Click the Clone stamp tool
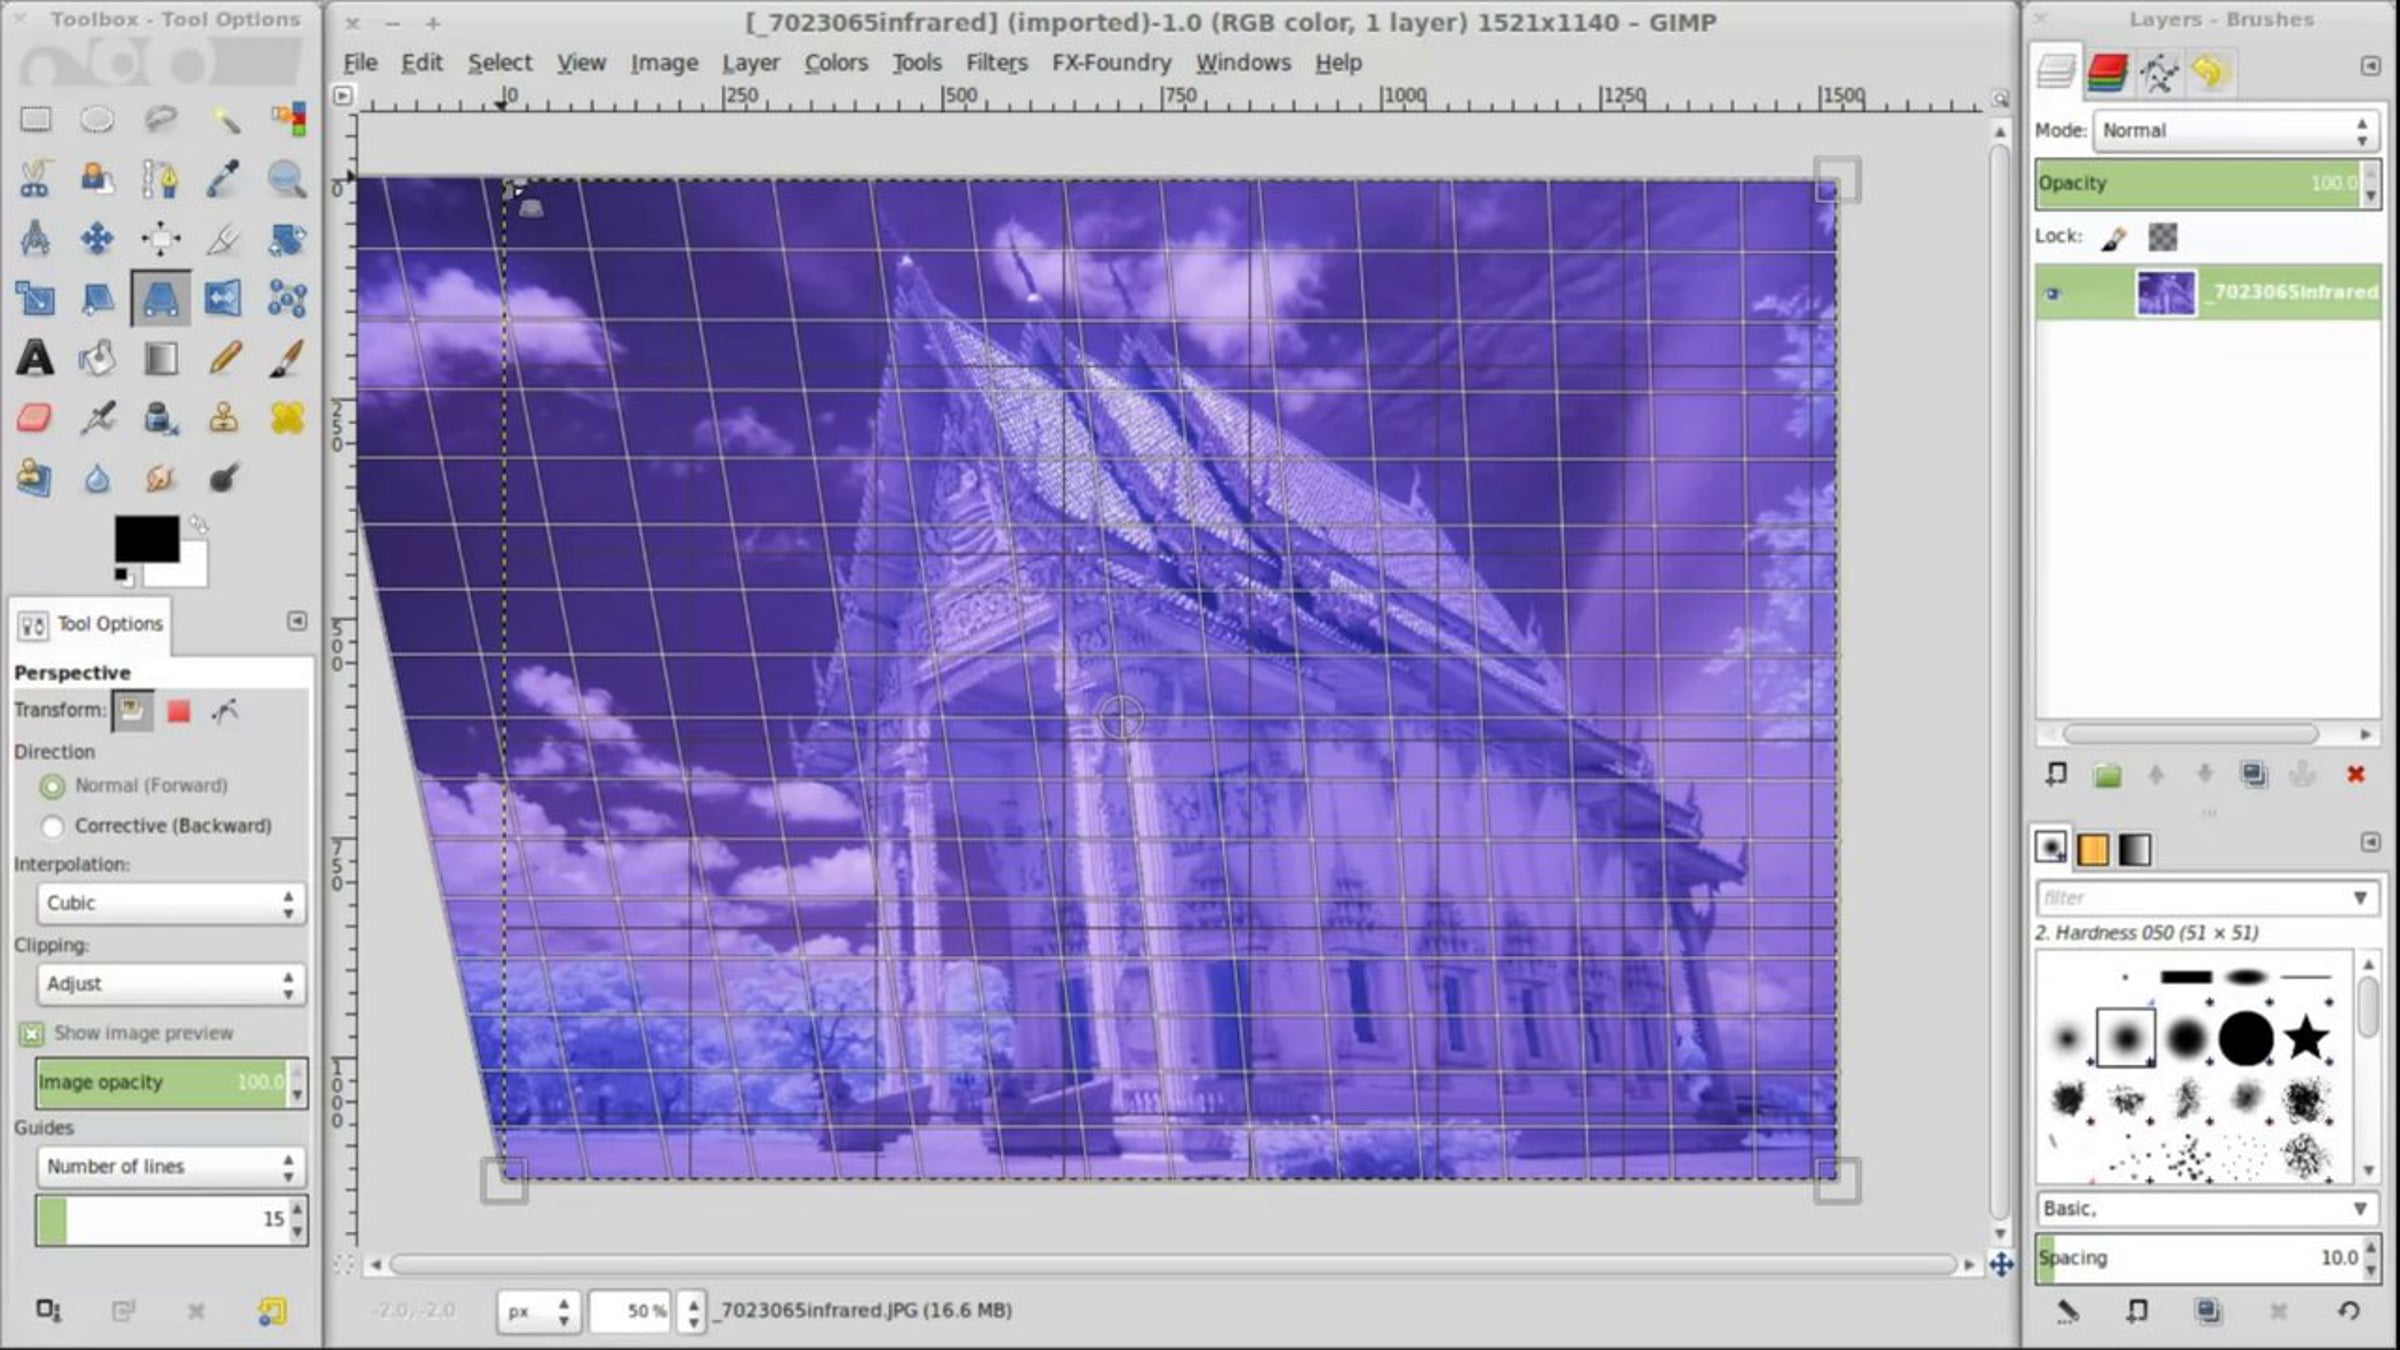This screenshot has height=1350, width=2400. click(224, 418)
